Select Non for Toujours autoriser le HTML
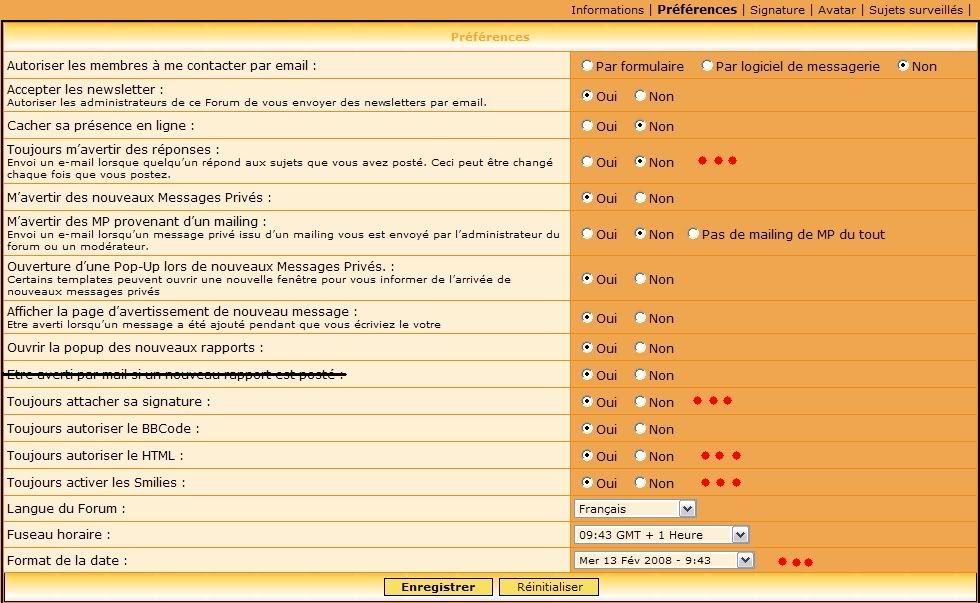The image size is (980, 603). pos(640,456)
